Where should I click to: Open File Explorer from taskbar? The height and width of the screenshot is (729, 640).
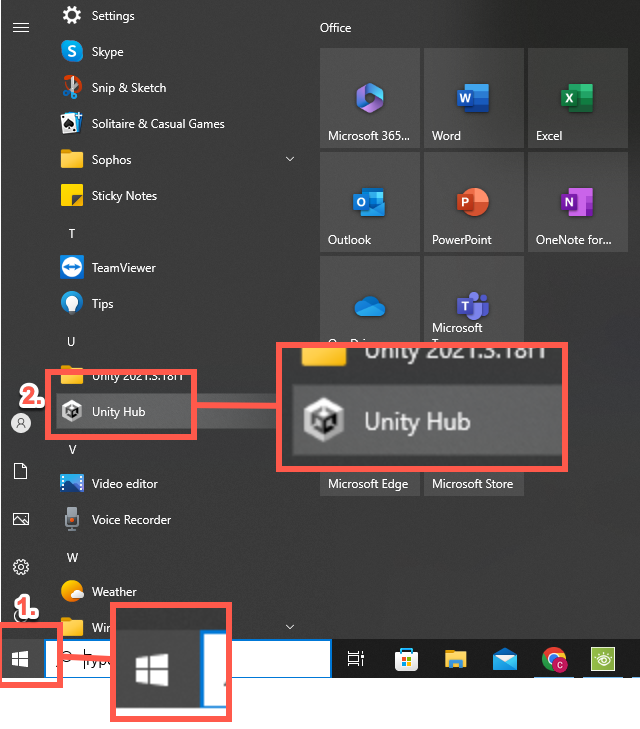coord(455,659)
